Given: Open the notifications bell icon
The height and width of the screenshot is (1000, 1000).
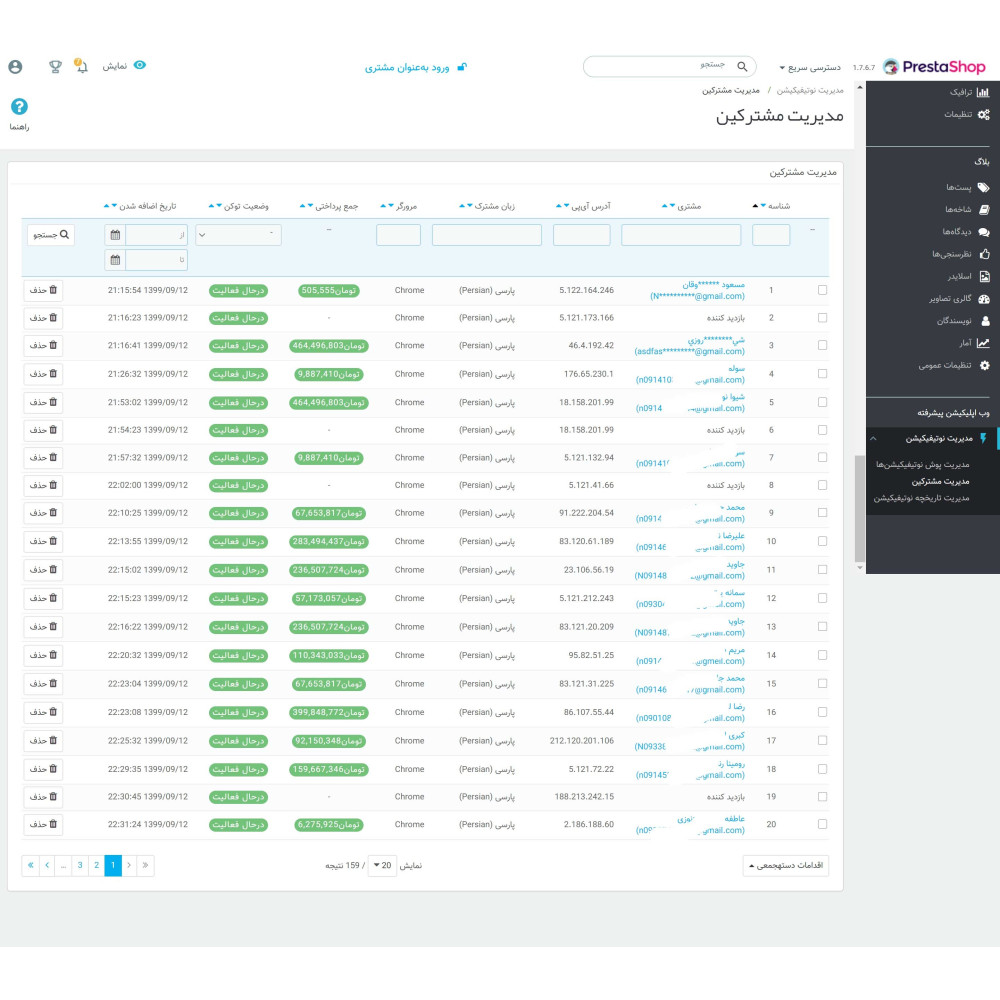Looking at the screenshot, I should coord(81,66).
